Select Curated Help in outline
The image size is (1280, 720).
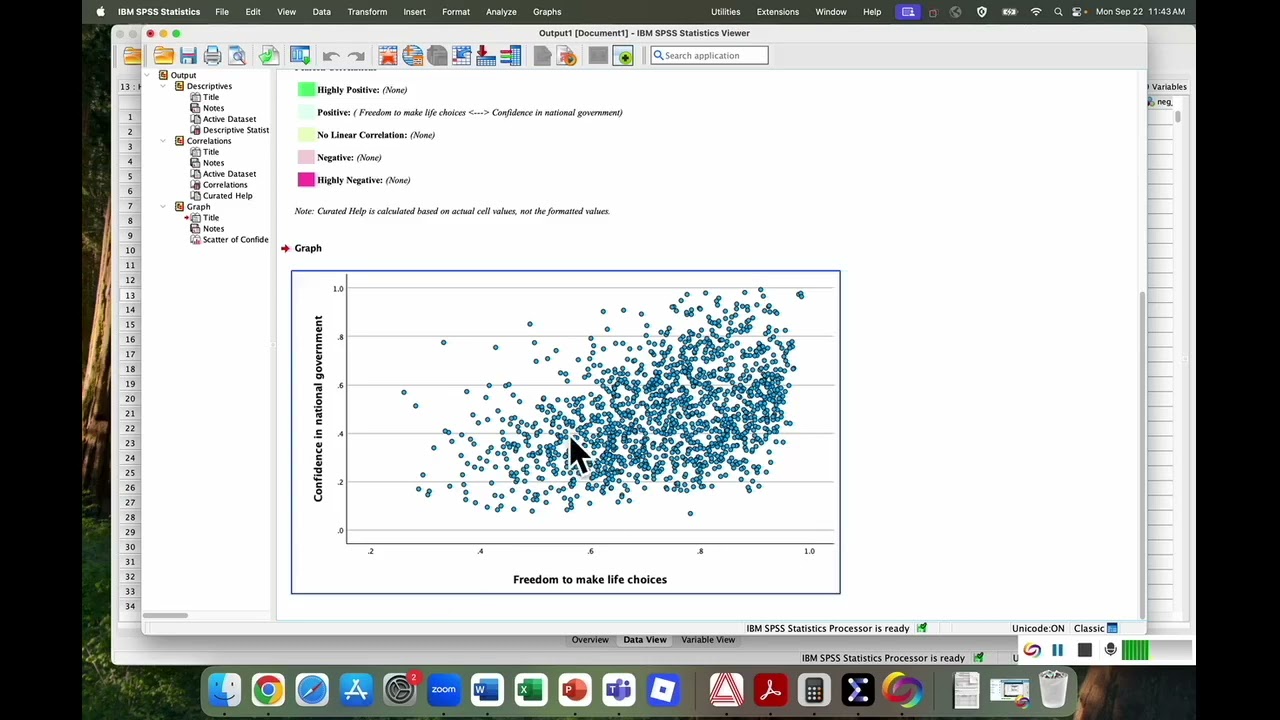pos(227,196)
